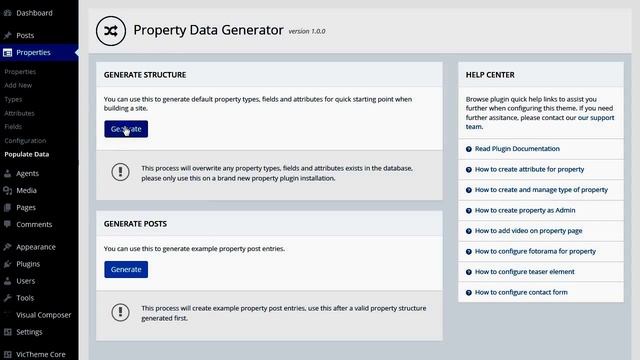Click the Media icon in sidebar
The image size is (640, 360).
(x=7, y=191)
